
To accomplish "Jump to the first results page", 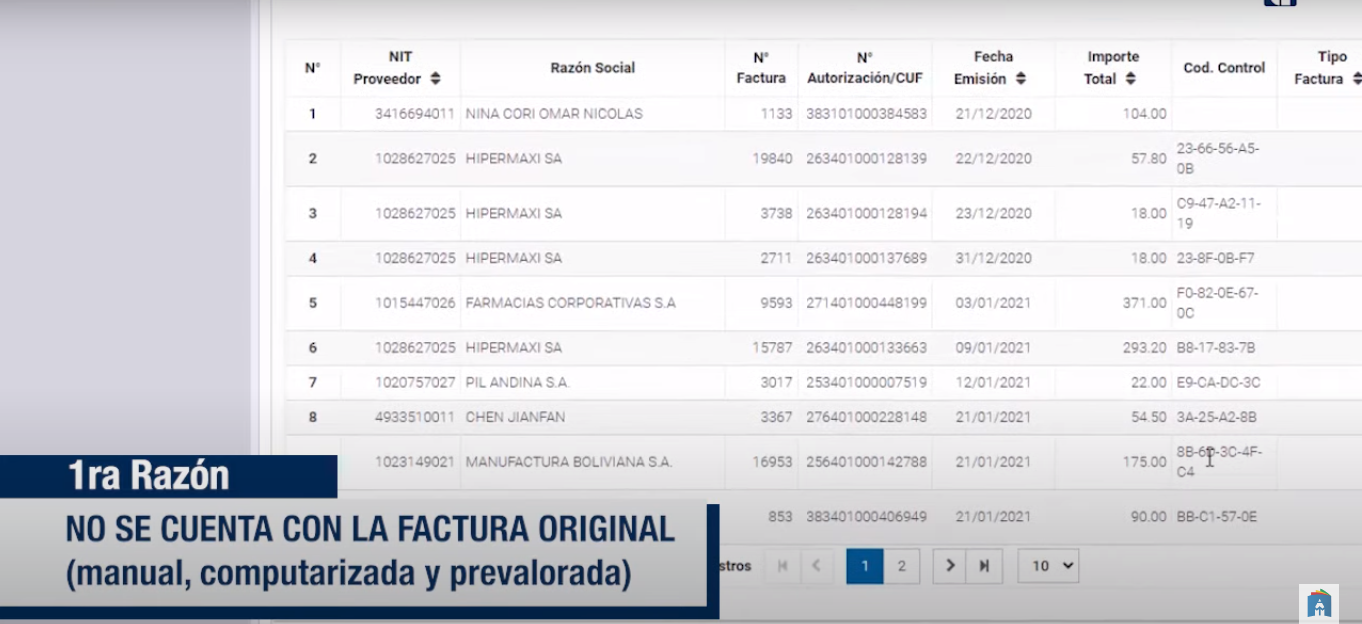I will (x=783, y=566).
